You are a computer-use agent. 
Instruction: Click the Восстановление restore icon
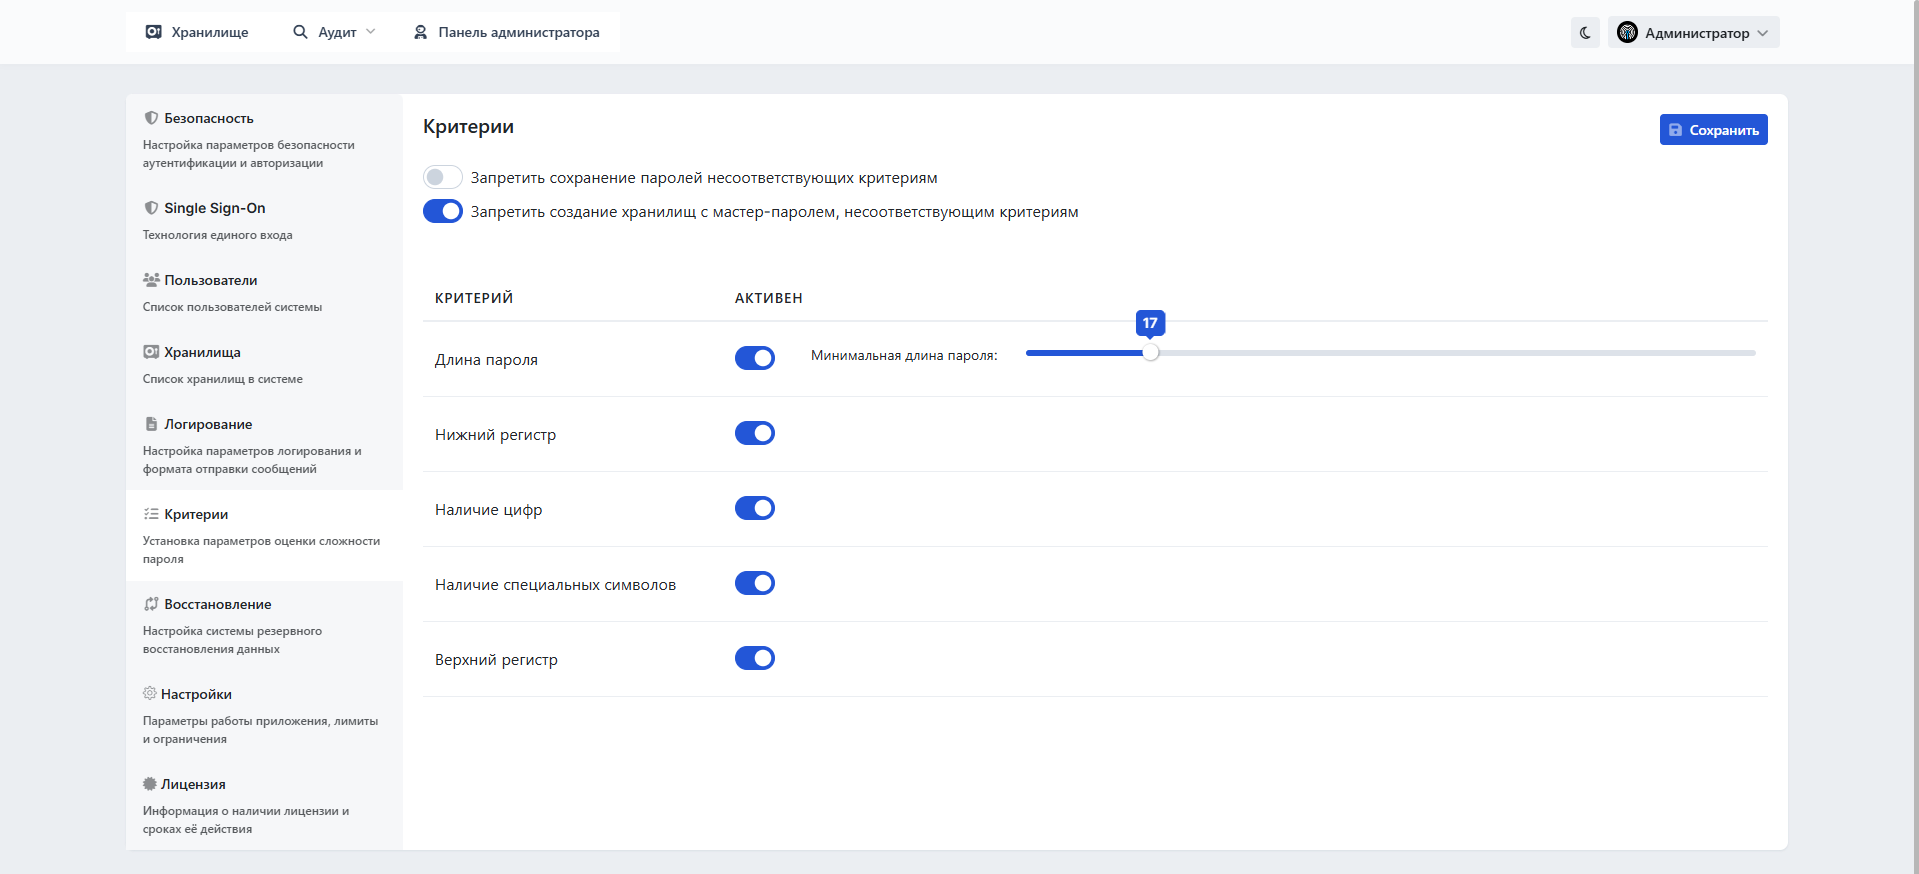[x=151, y=604]
